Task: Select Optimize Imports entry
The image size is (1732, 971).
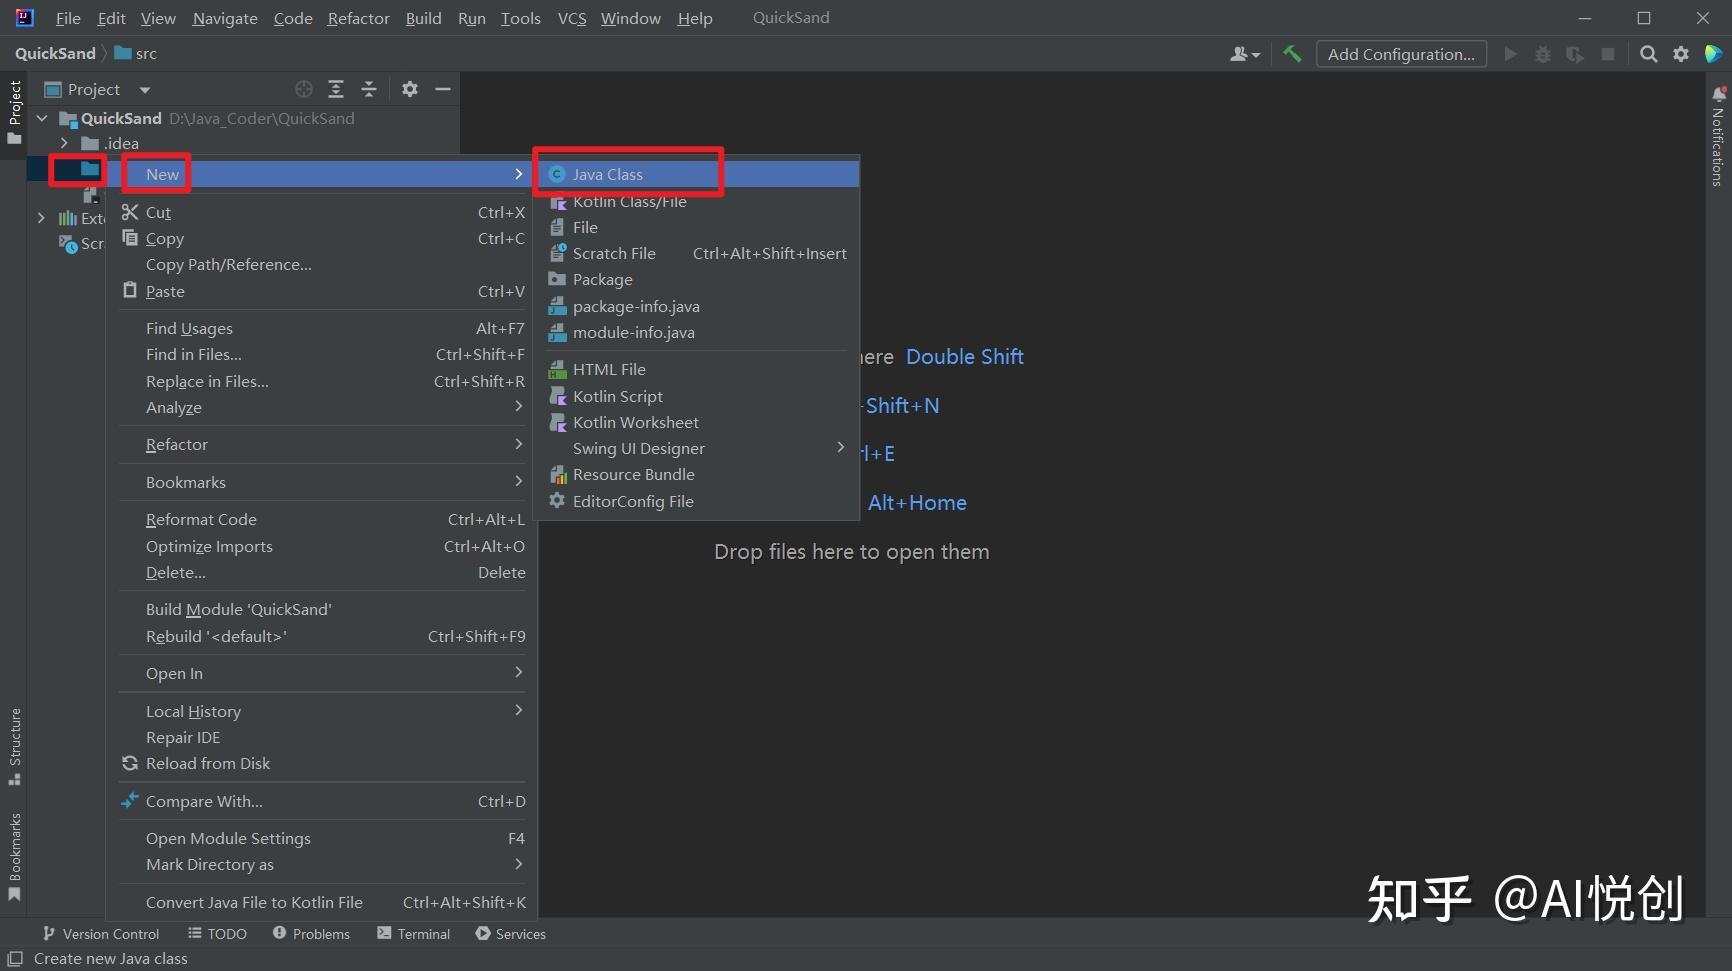Action: point(322,546)
